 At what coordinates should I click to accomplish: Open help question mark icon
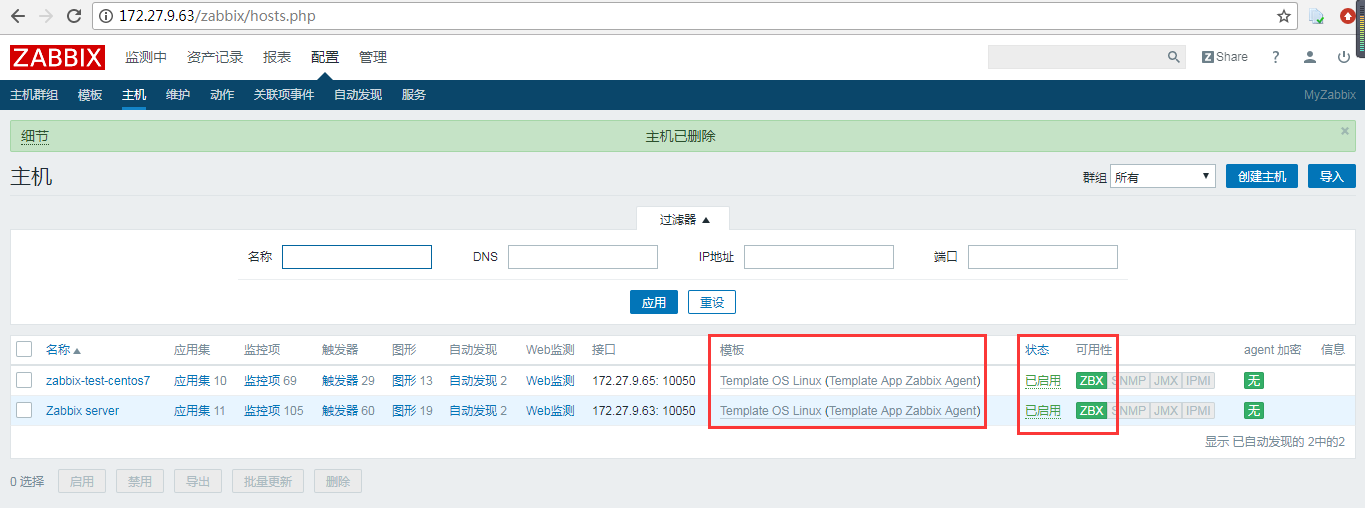1276,57
